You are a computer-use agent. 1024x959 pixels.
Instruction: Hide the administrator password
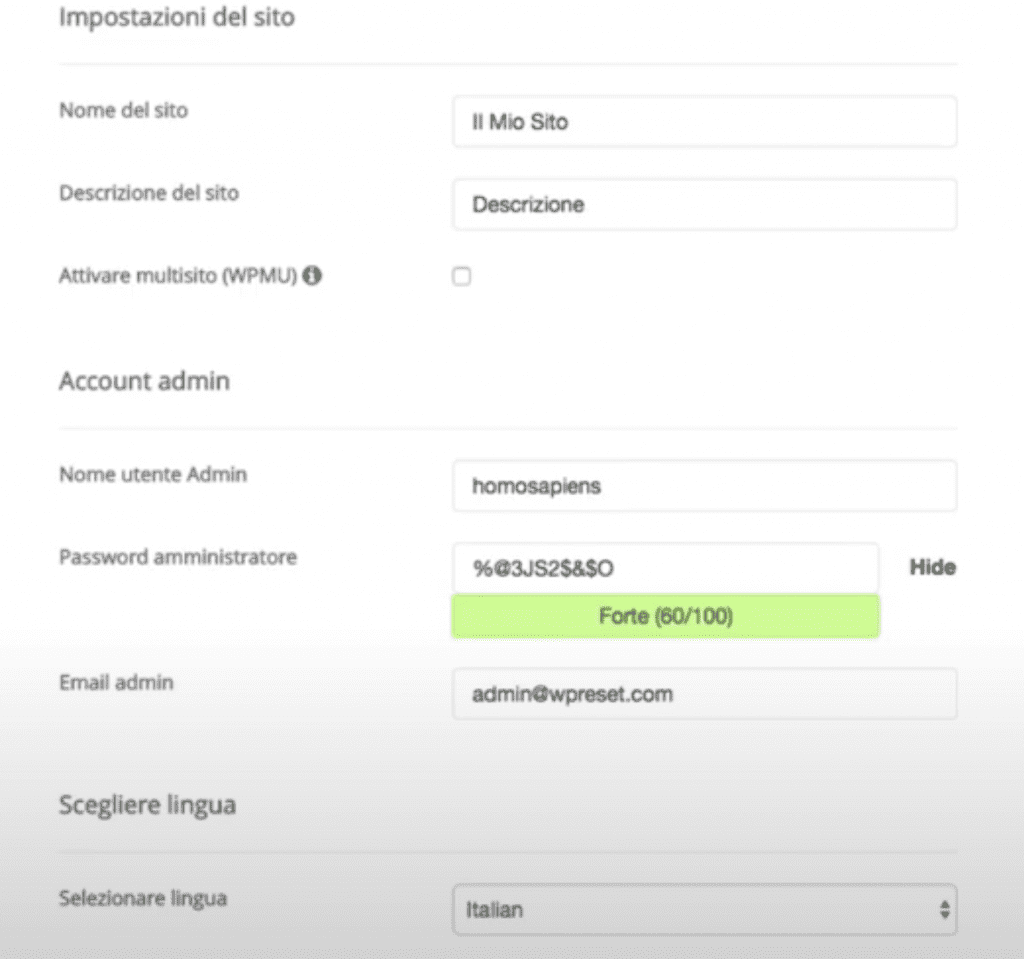coord(933,567)
